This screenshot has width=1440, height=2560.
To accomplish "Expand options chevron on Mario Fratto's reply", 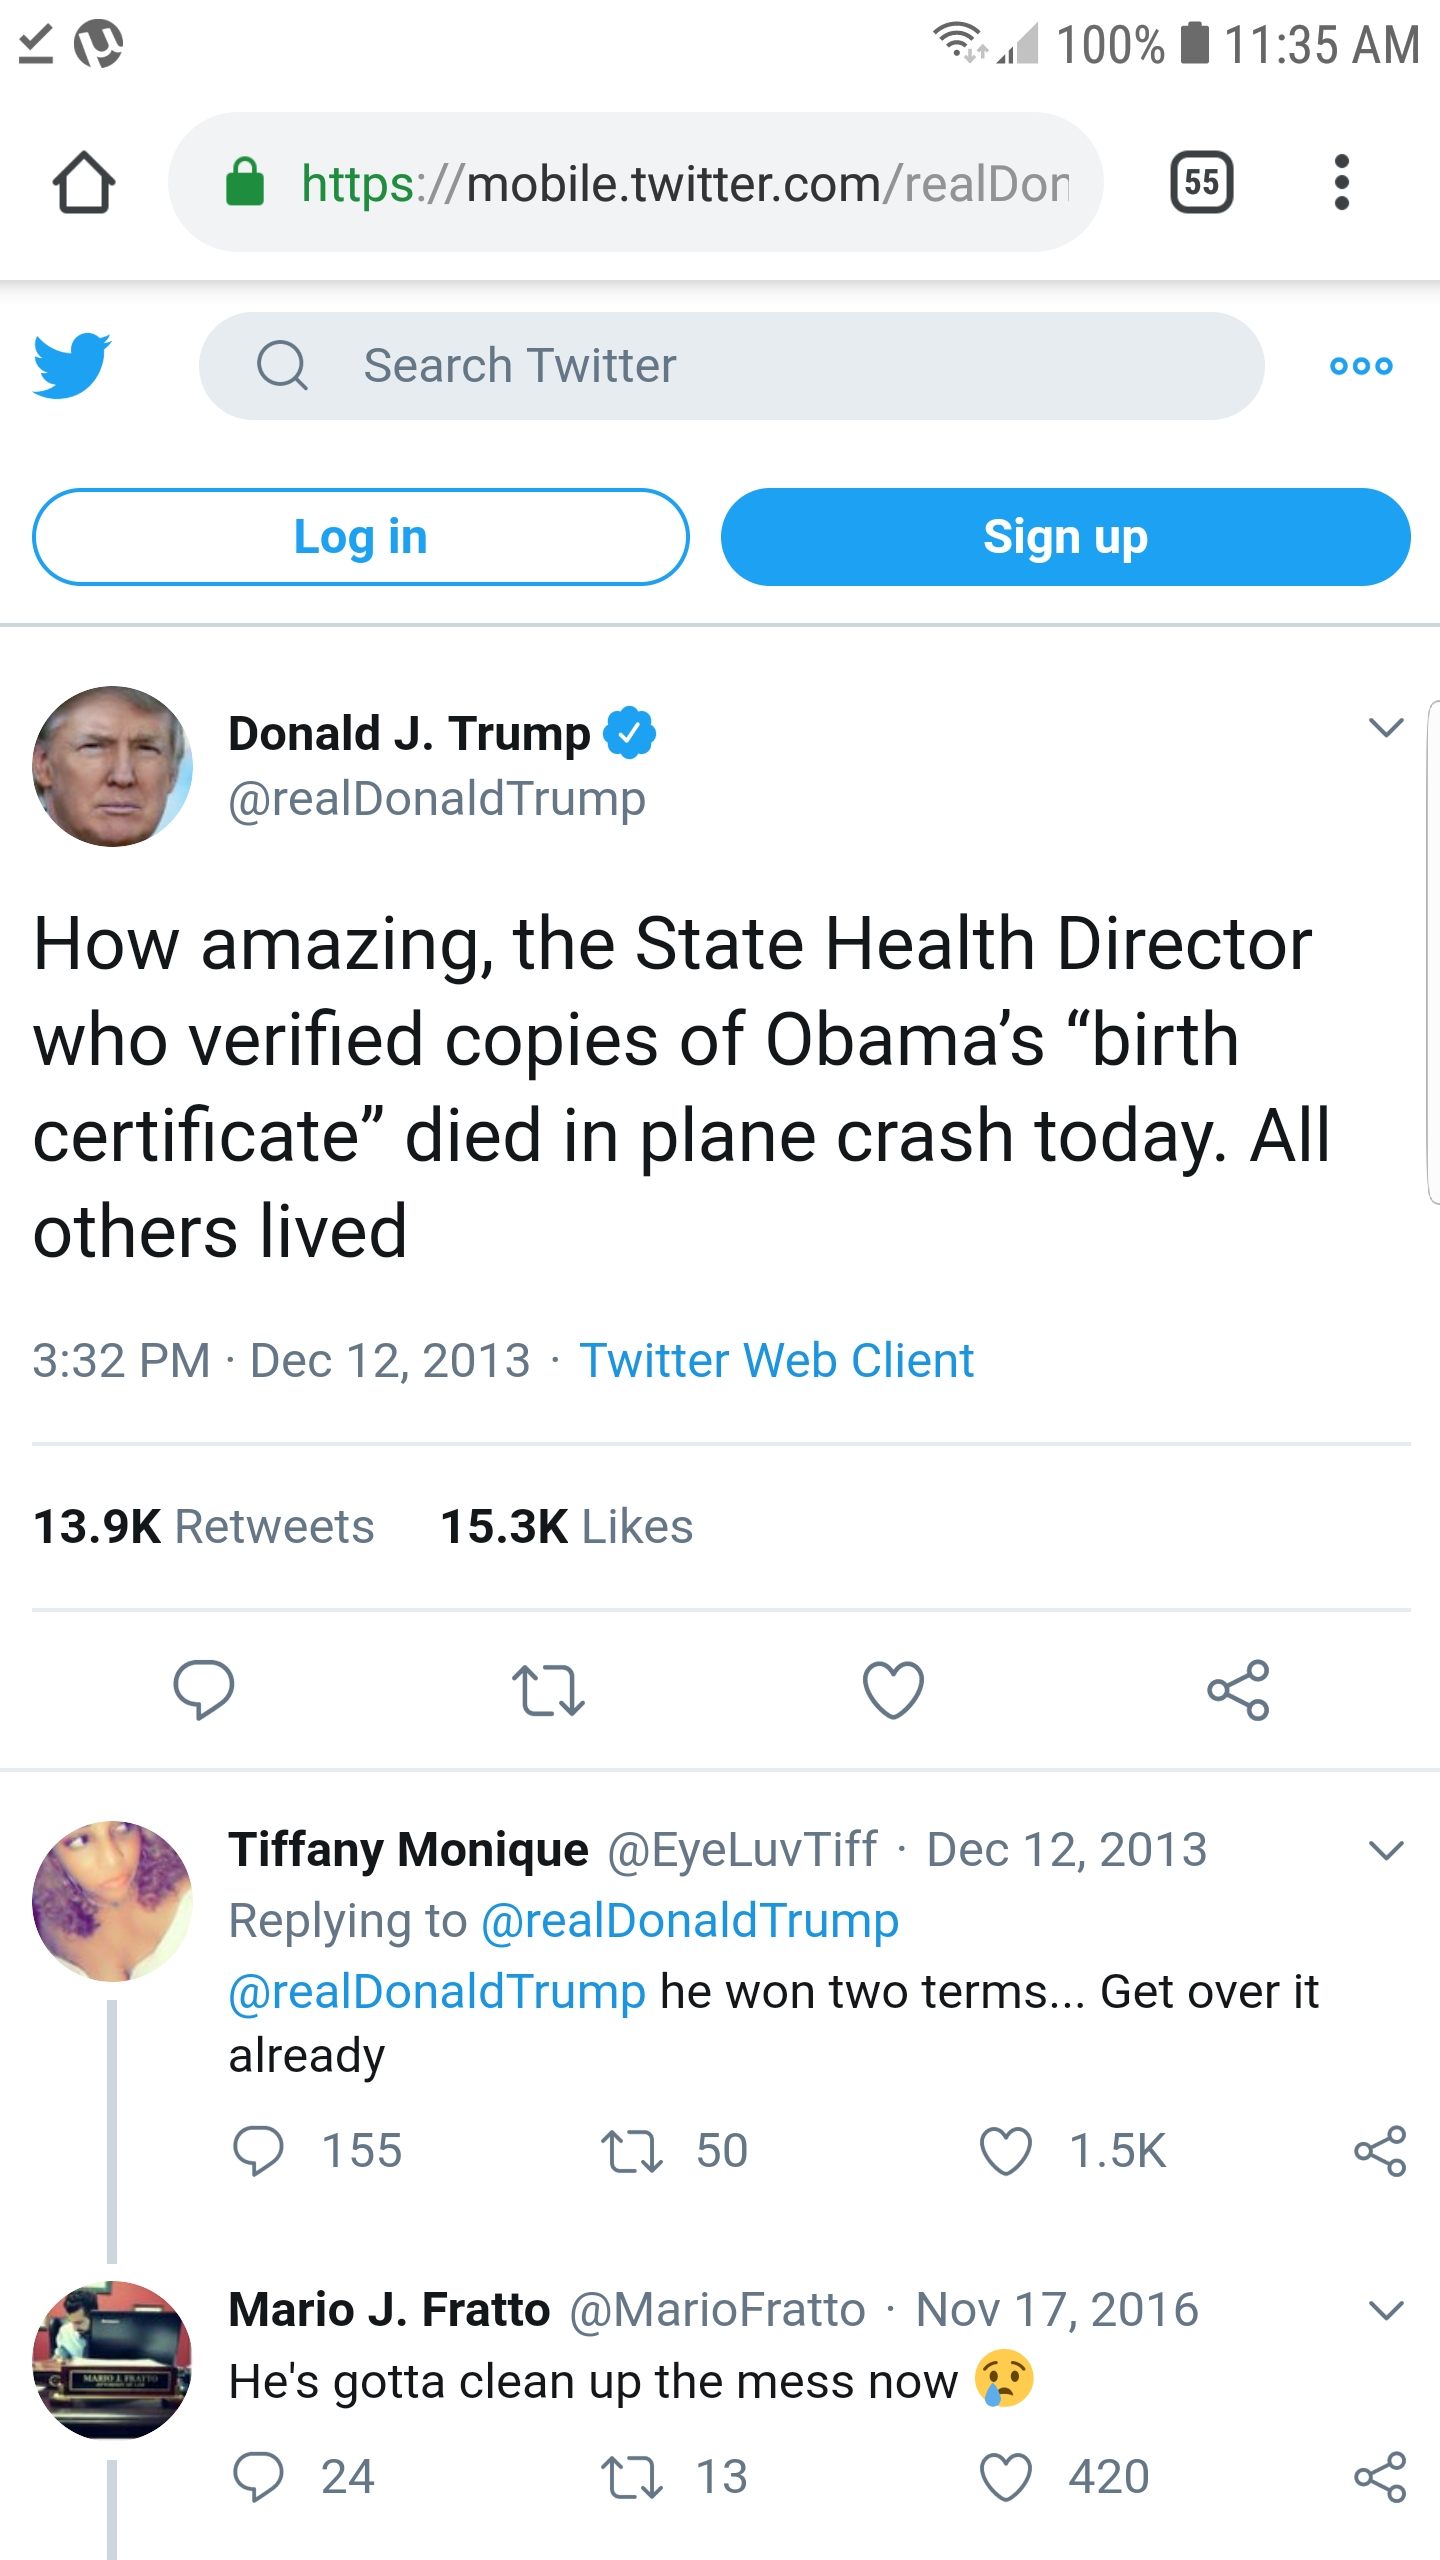I will click(1386, 2310).
